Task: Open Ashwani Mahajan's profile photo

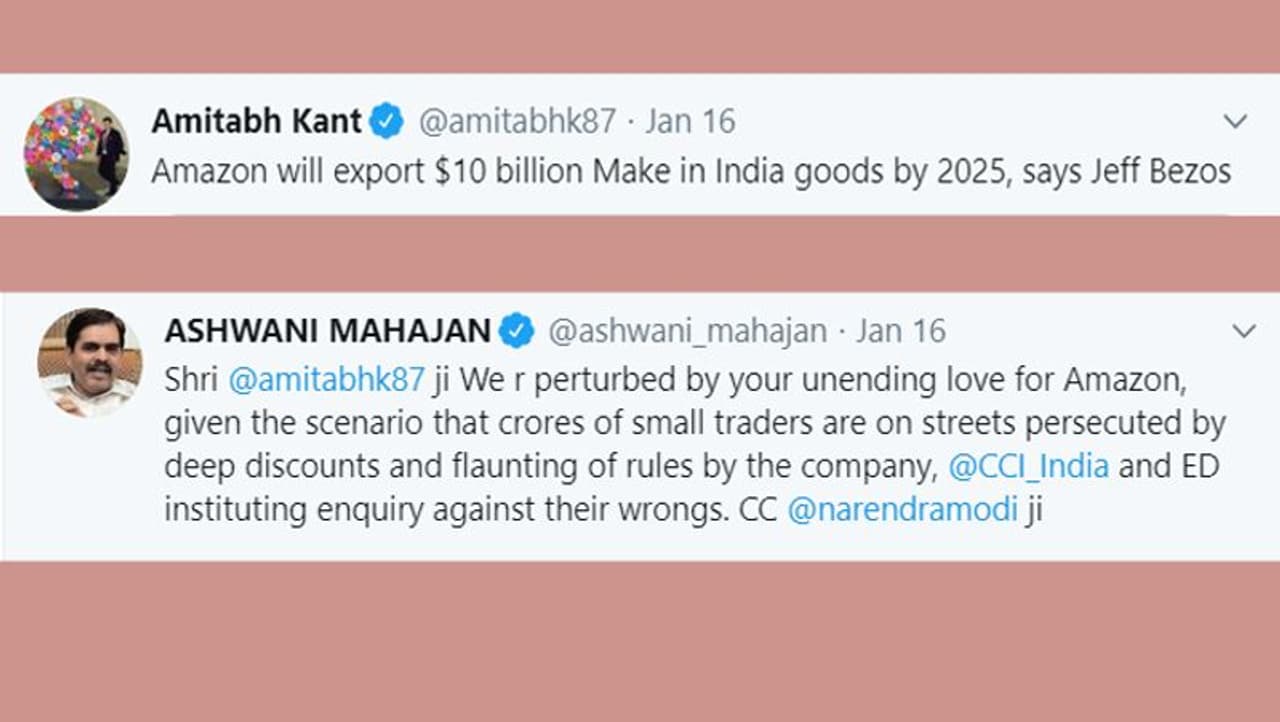Action: 90,362
